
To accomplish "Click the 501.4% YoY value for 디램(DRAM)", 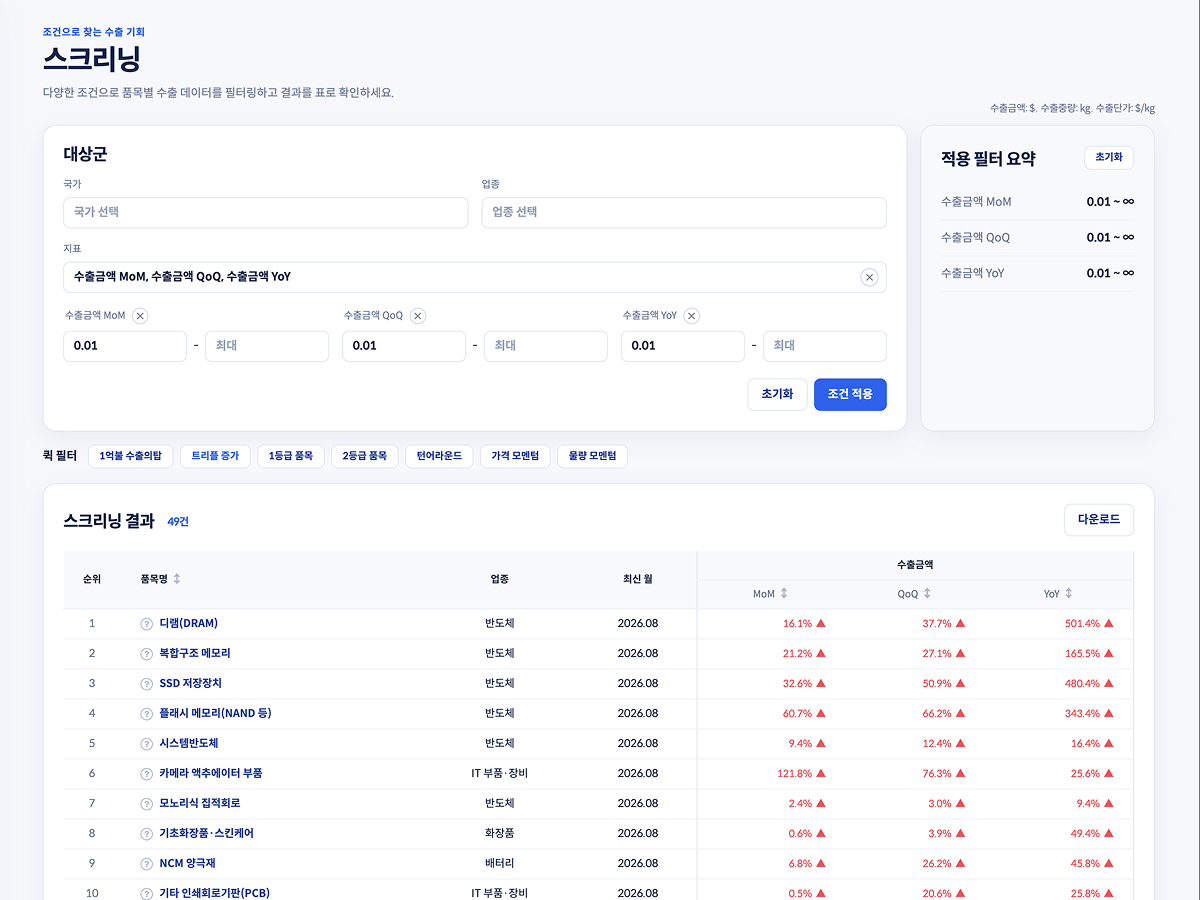I will (1082, 624).
